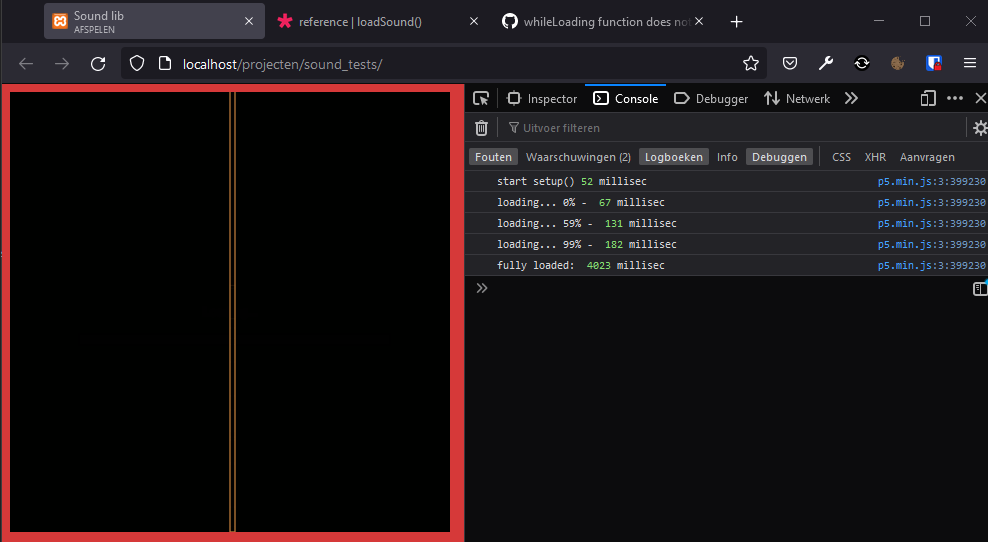Activate the element picker tool

click(x=481, y=99)
